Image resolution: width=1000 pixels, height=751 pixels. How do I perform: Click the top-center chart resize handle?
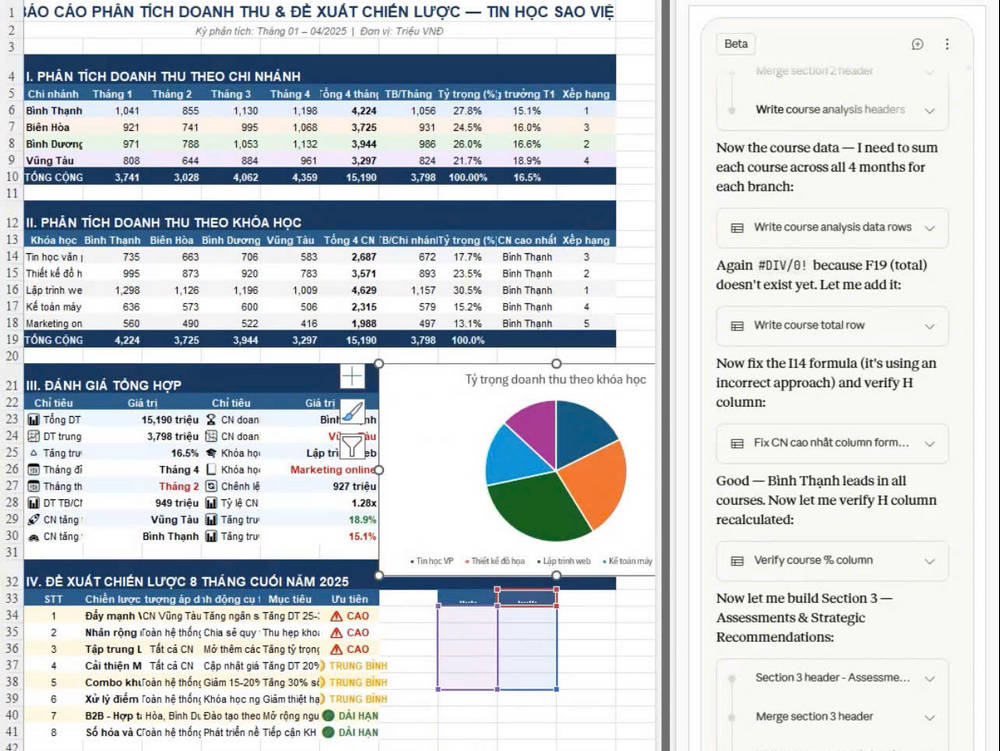click(x=556, y=363)
